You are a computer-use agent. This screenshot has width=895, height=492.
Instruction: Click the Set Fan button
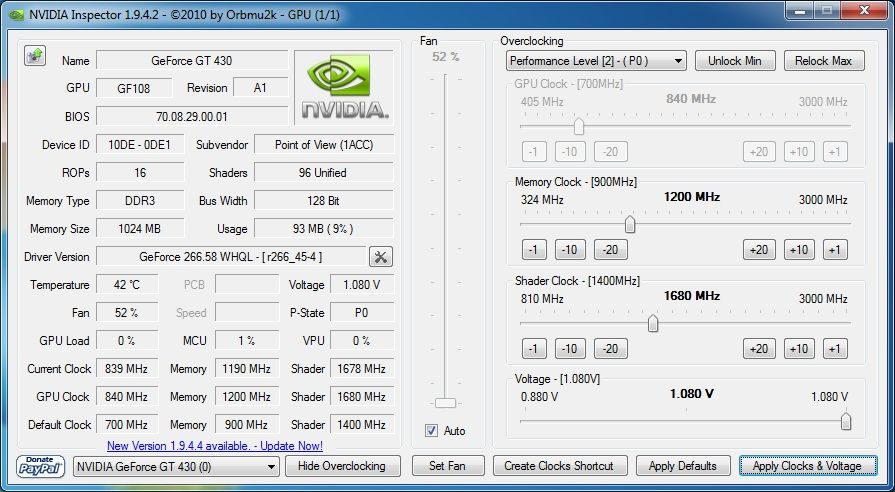point(447,466)
